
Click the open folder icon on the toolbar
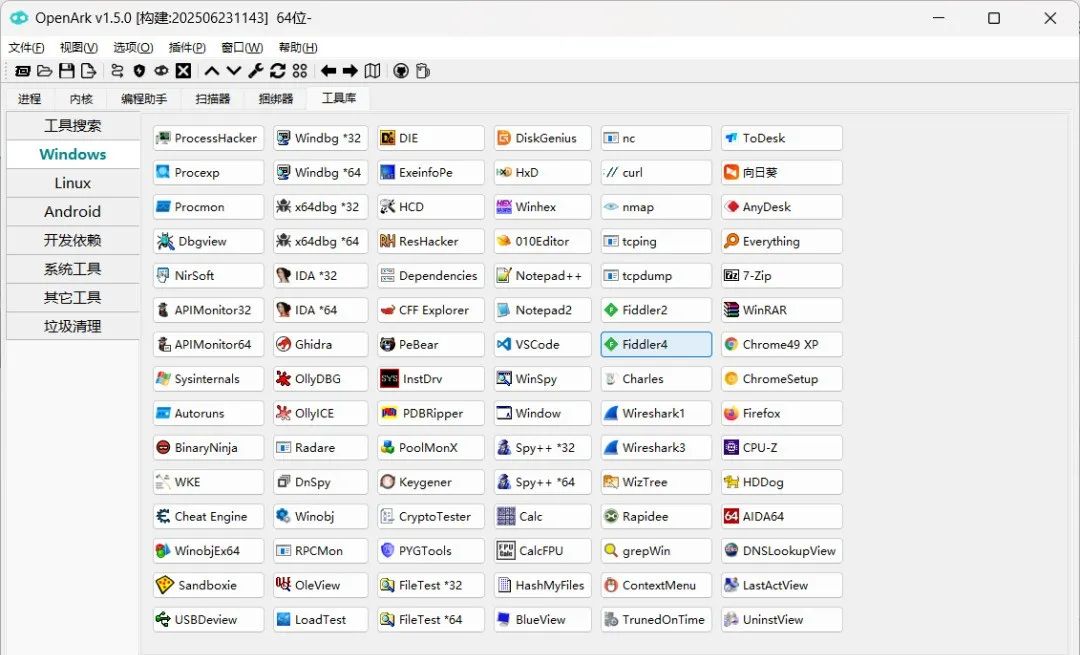tap(44, 71)
